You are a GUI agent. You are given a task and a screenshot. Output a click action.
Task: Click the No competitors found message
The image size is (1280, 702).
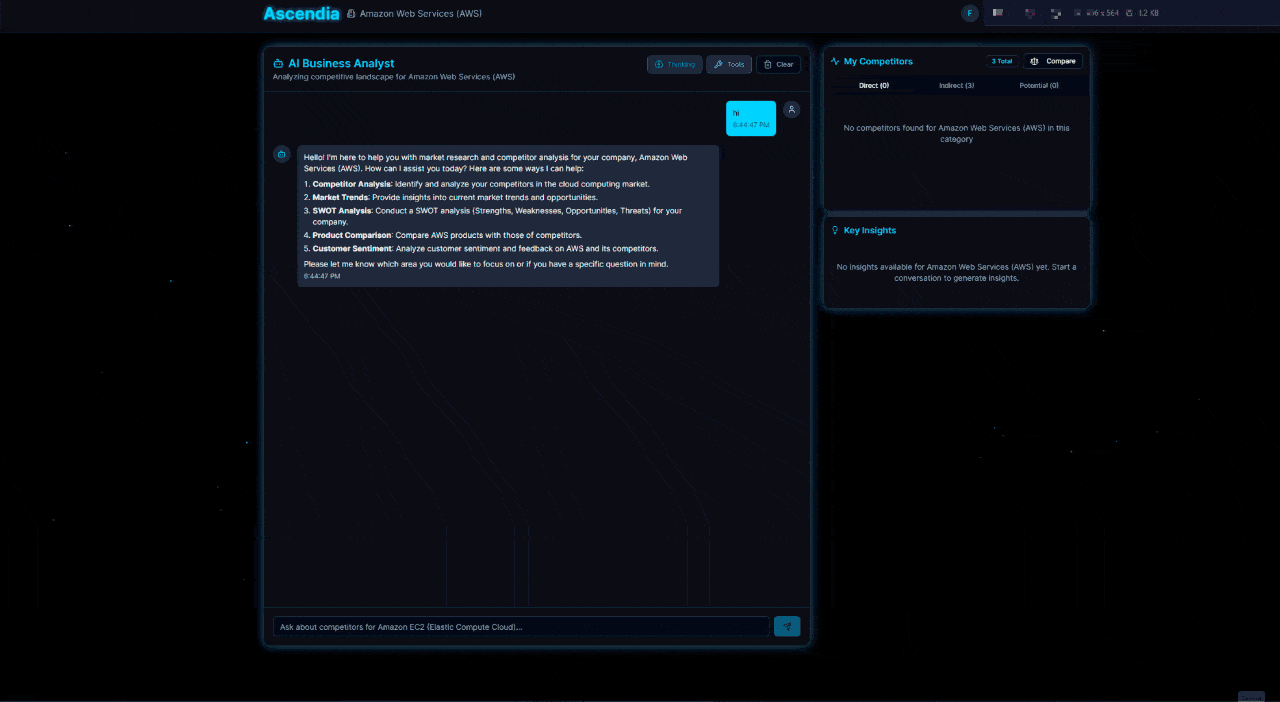coord(956,133)
